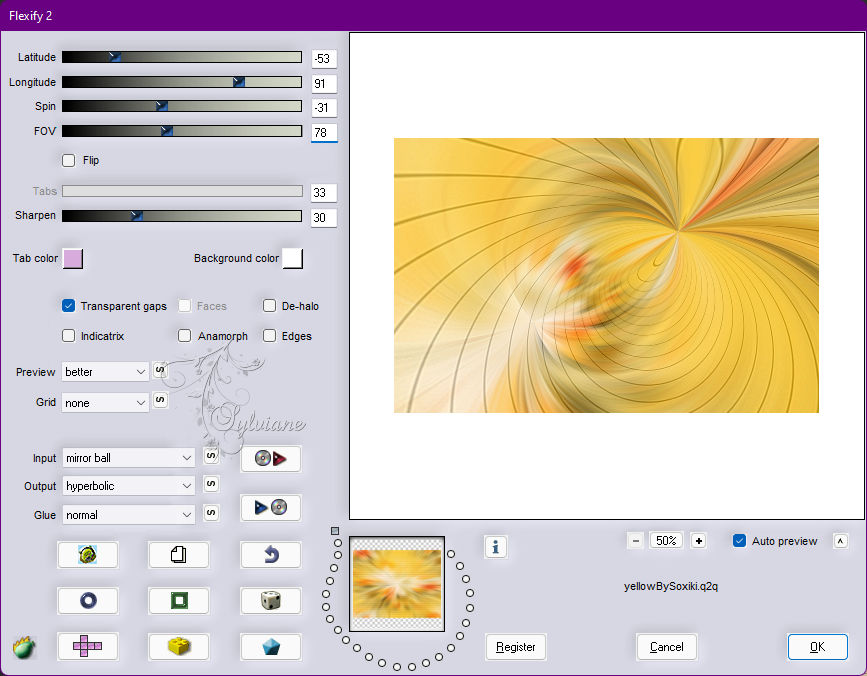Enable the Anamorph checkbox
Image resolution: width=867 pixels, height=676 pixels.
tap(185, 336)
